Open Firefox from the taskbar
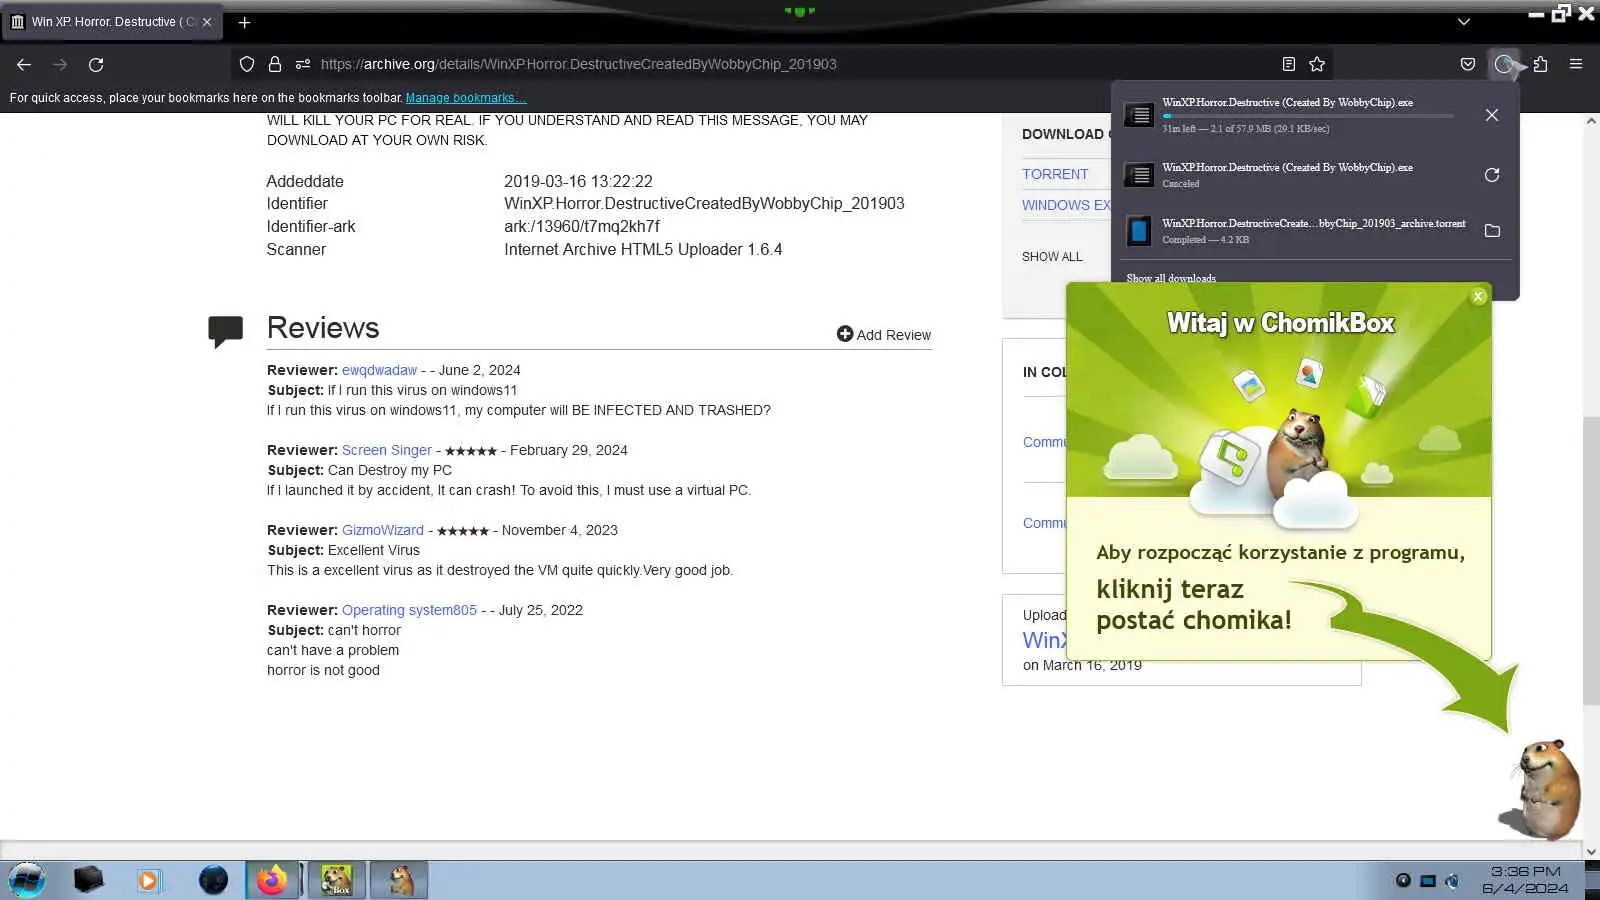The image size is (1600, 900). coord(272,880)
